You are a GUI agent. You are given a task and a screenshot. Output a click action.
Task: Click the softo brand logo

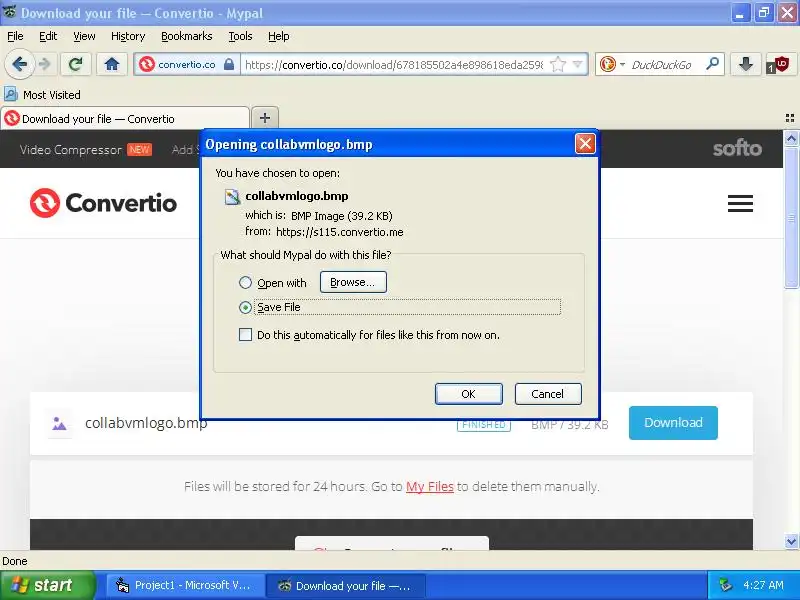[737, 148]
